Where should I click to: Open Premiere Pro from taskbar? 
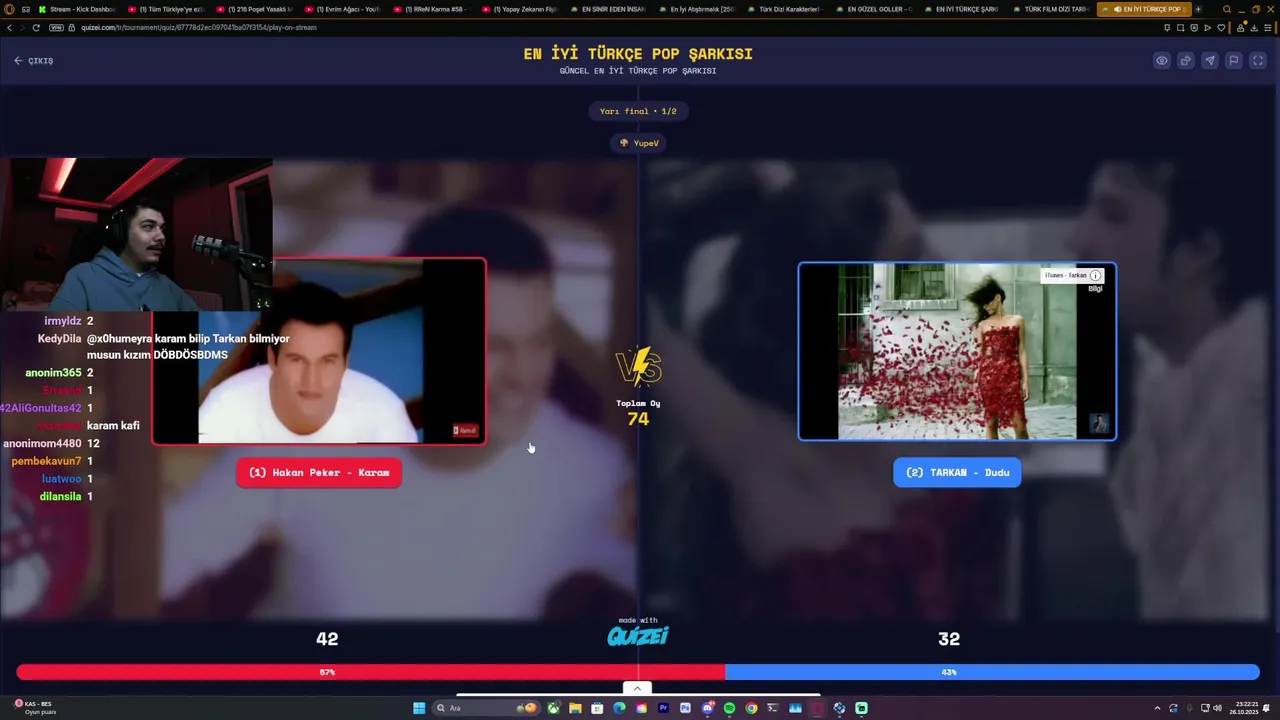pyautogui.click(x=663, y=708)
